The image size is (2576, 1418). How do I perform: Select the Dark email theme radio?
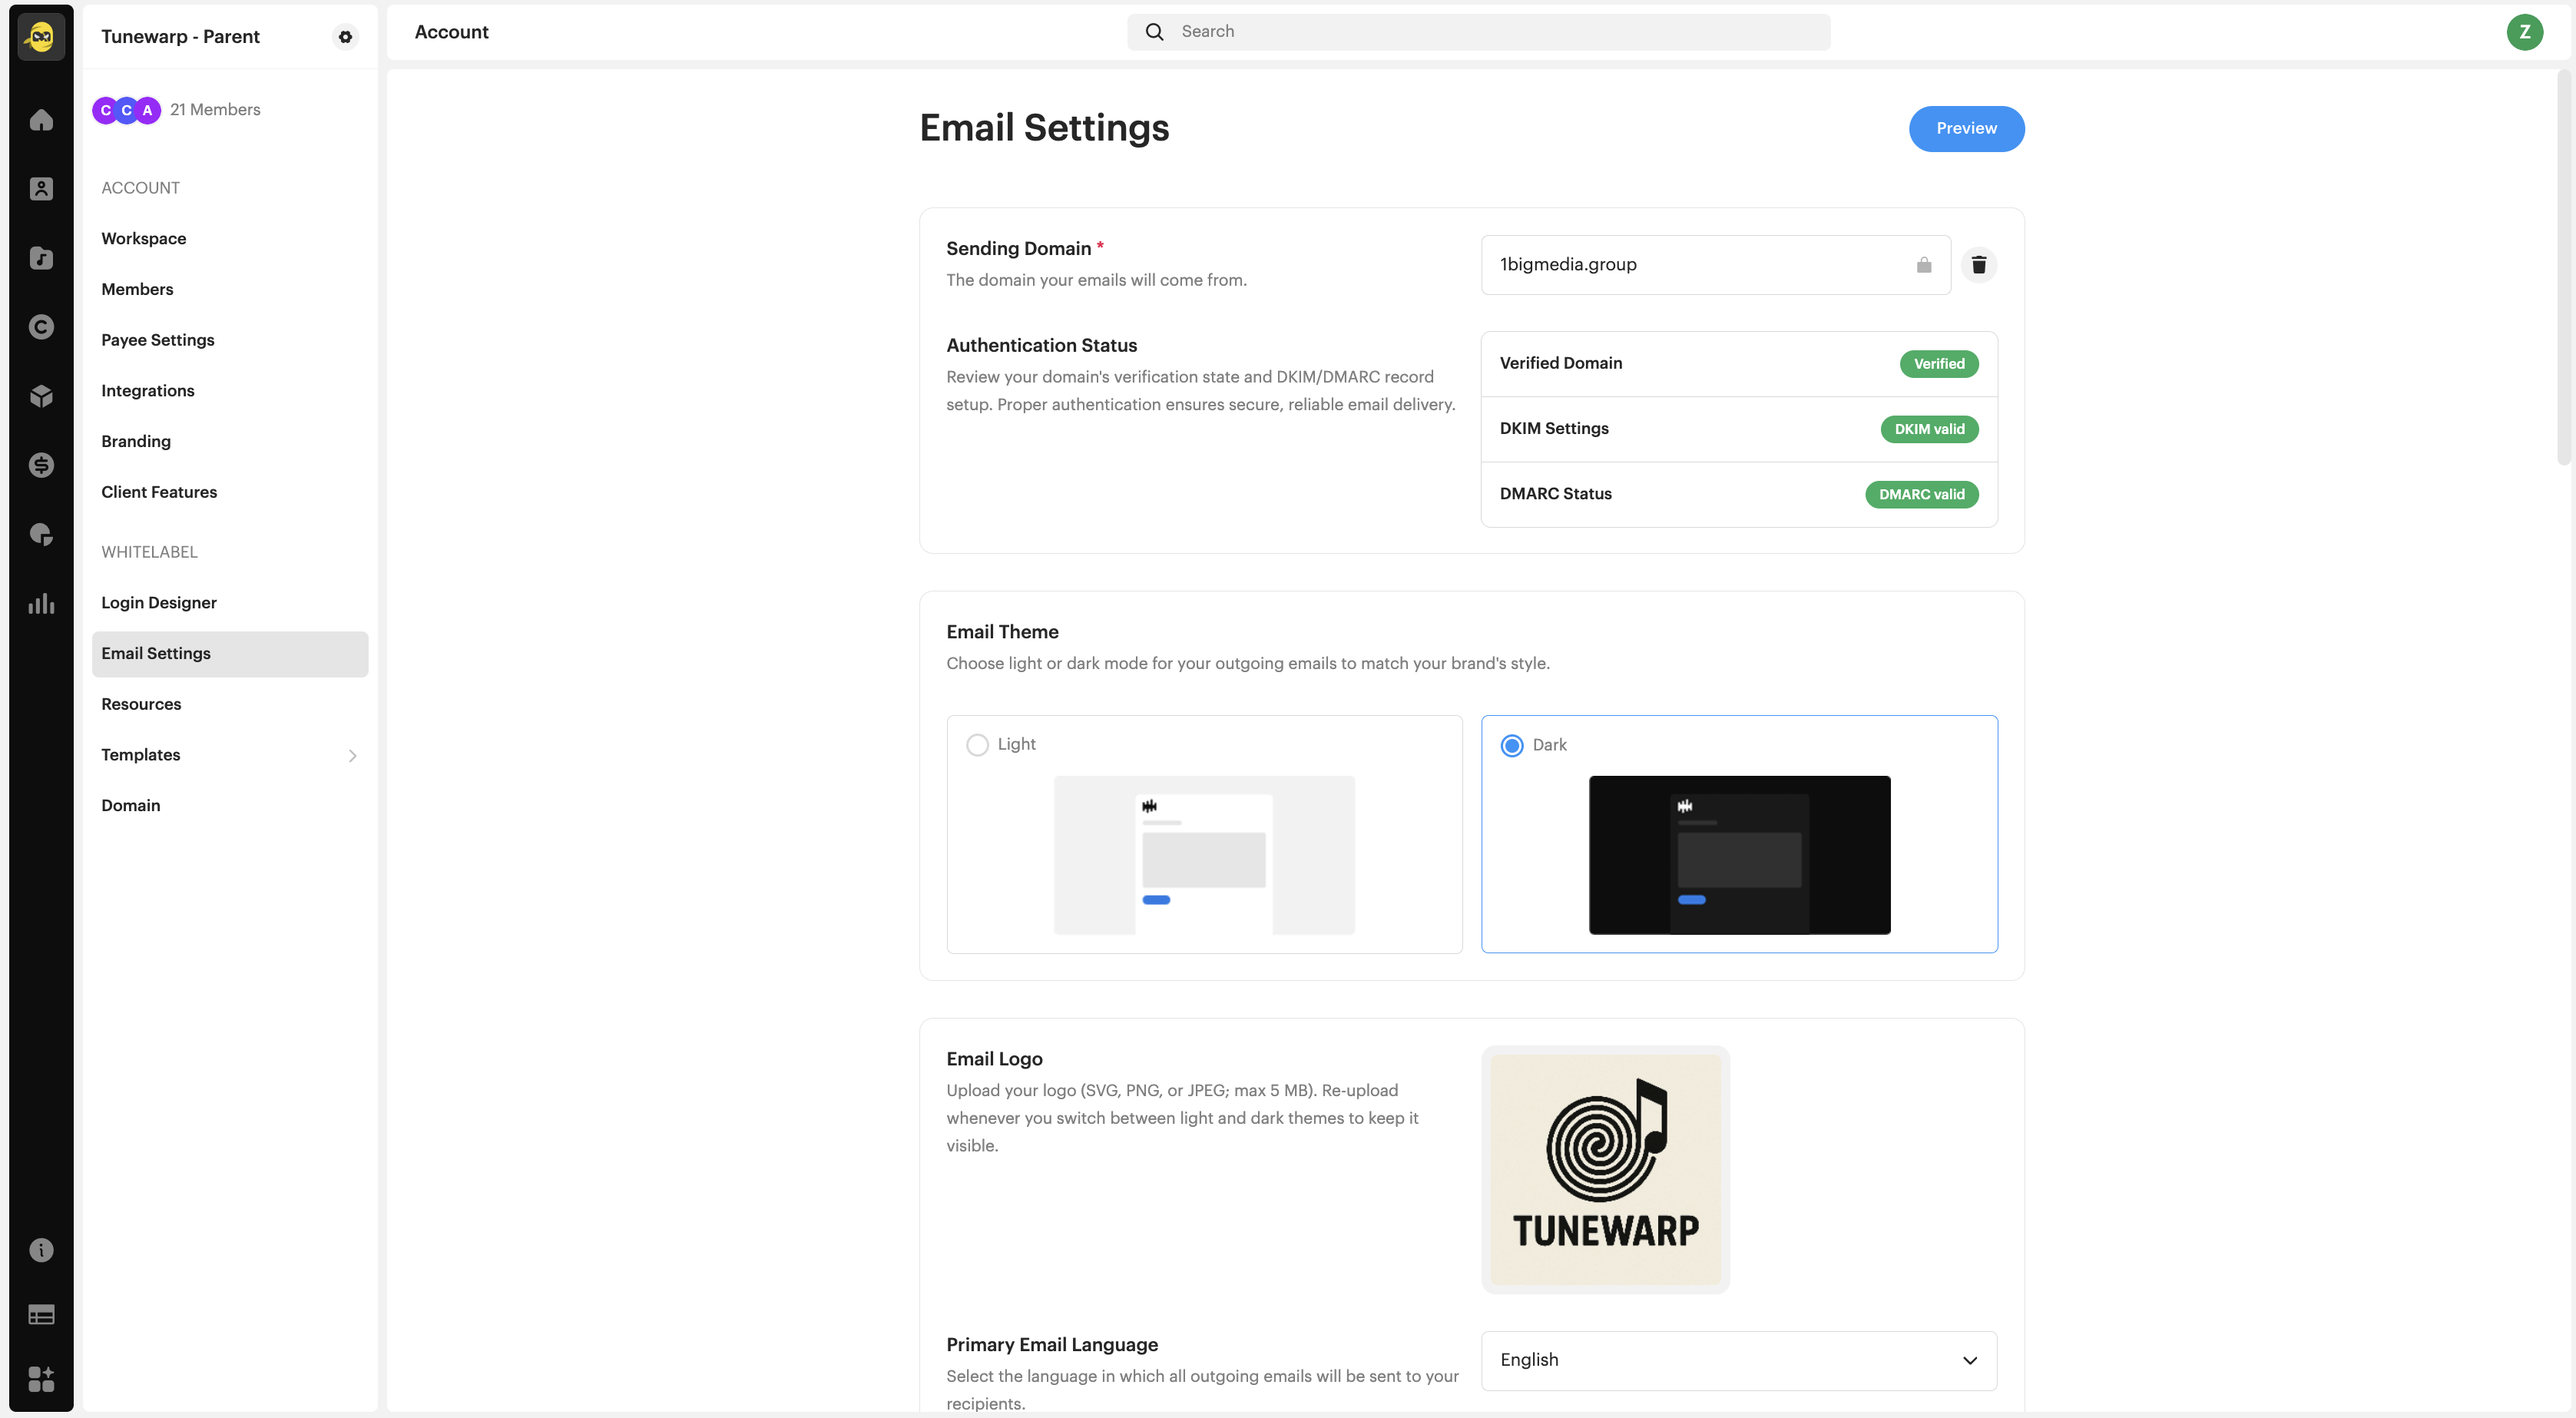[1512, 746]
